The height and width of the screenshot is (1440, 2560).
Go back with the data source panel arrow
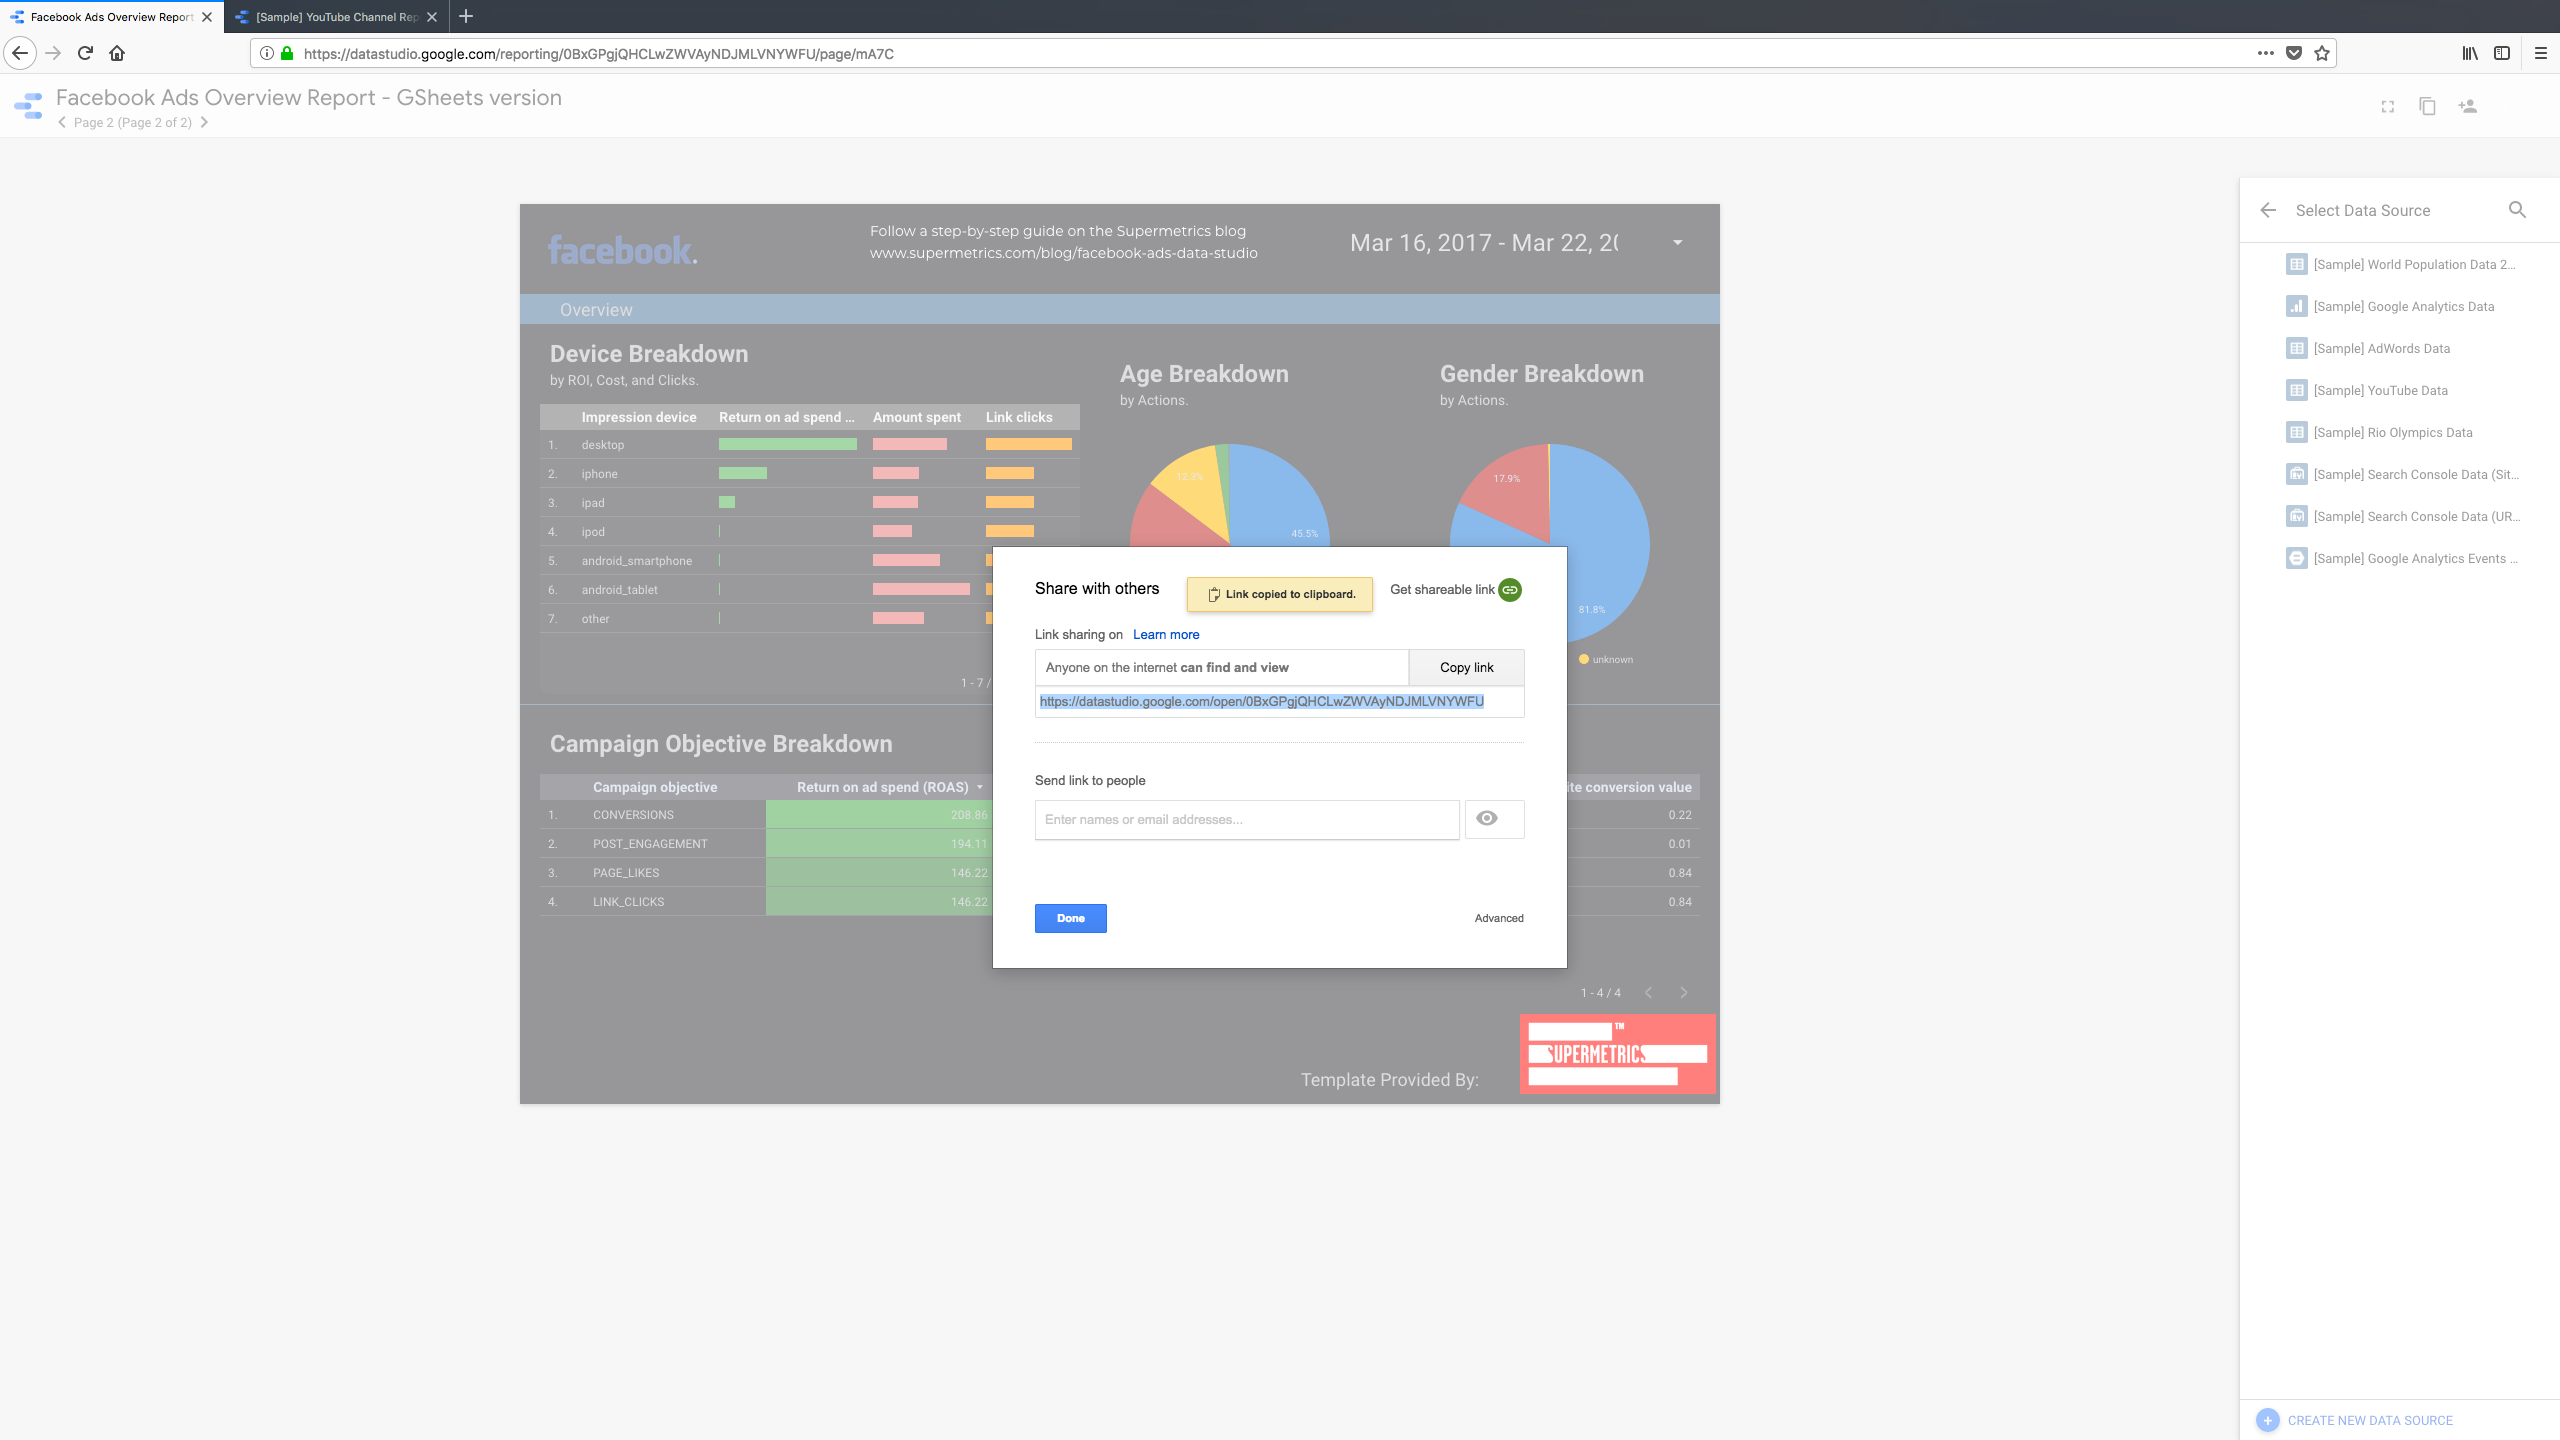tap(2268, 210)
